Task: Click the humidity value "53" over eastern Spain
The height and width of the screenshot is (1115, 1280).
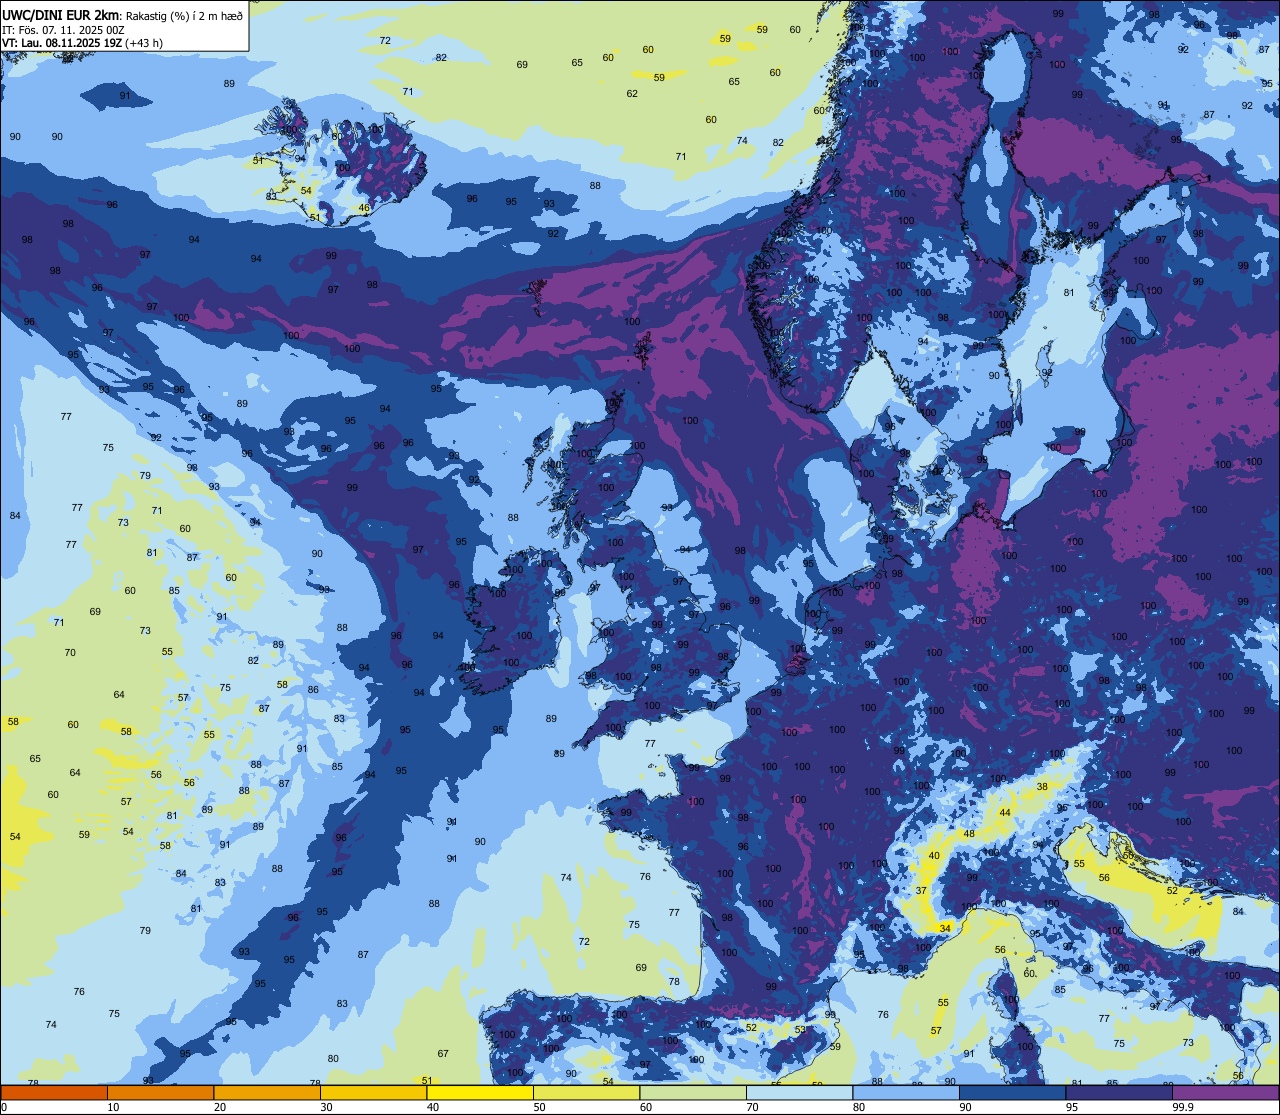Action: (800, 1029)
